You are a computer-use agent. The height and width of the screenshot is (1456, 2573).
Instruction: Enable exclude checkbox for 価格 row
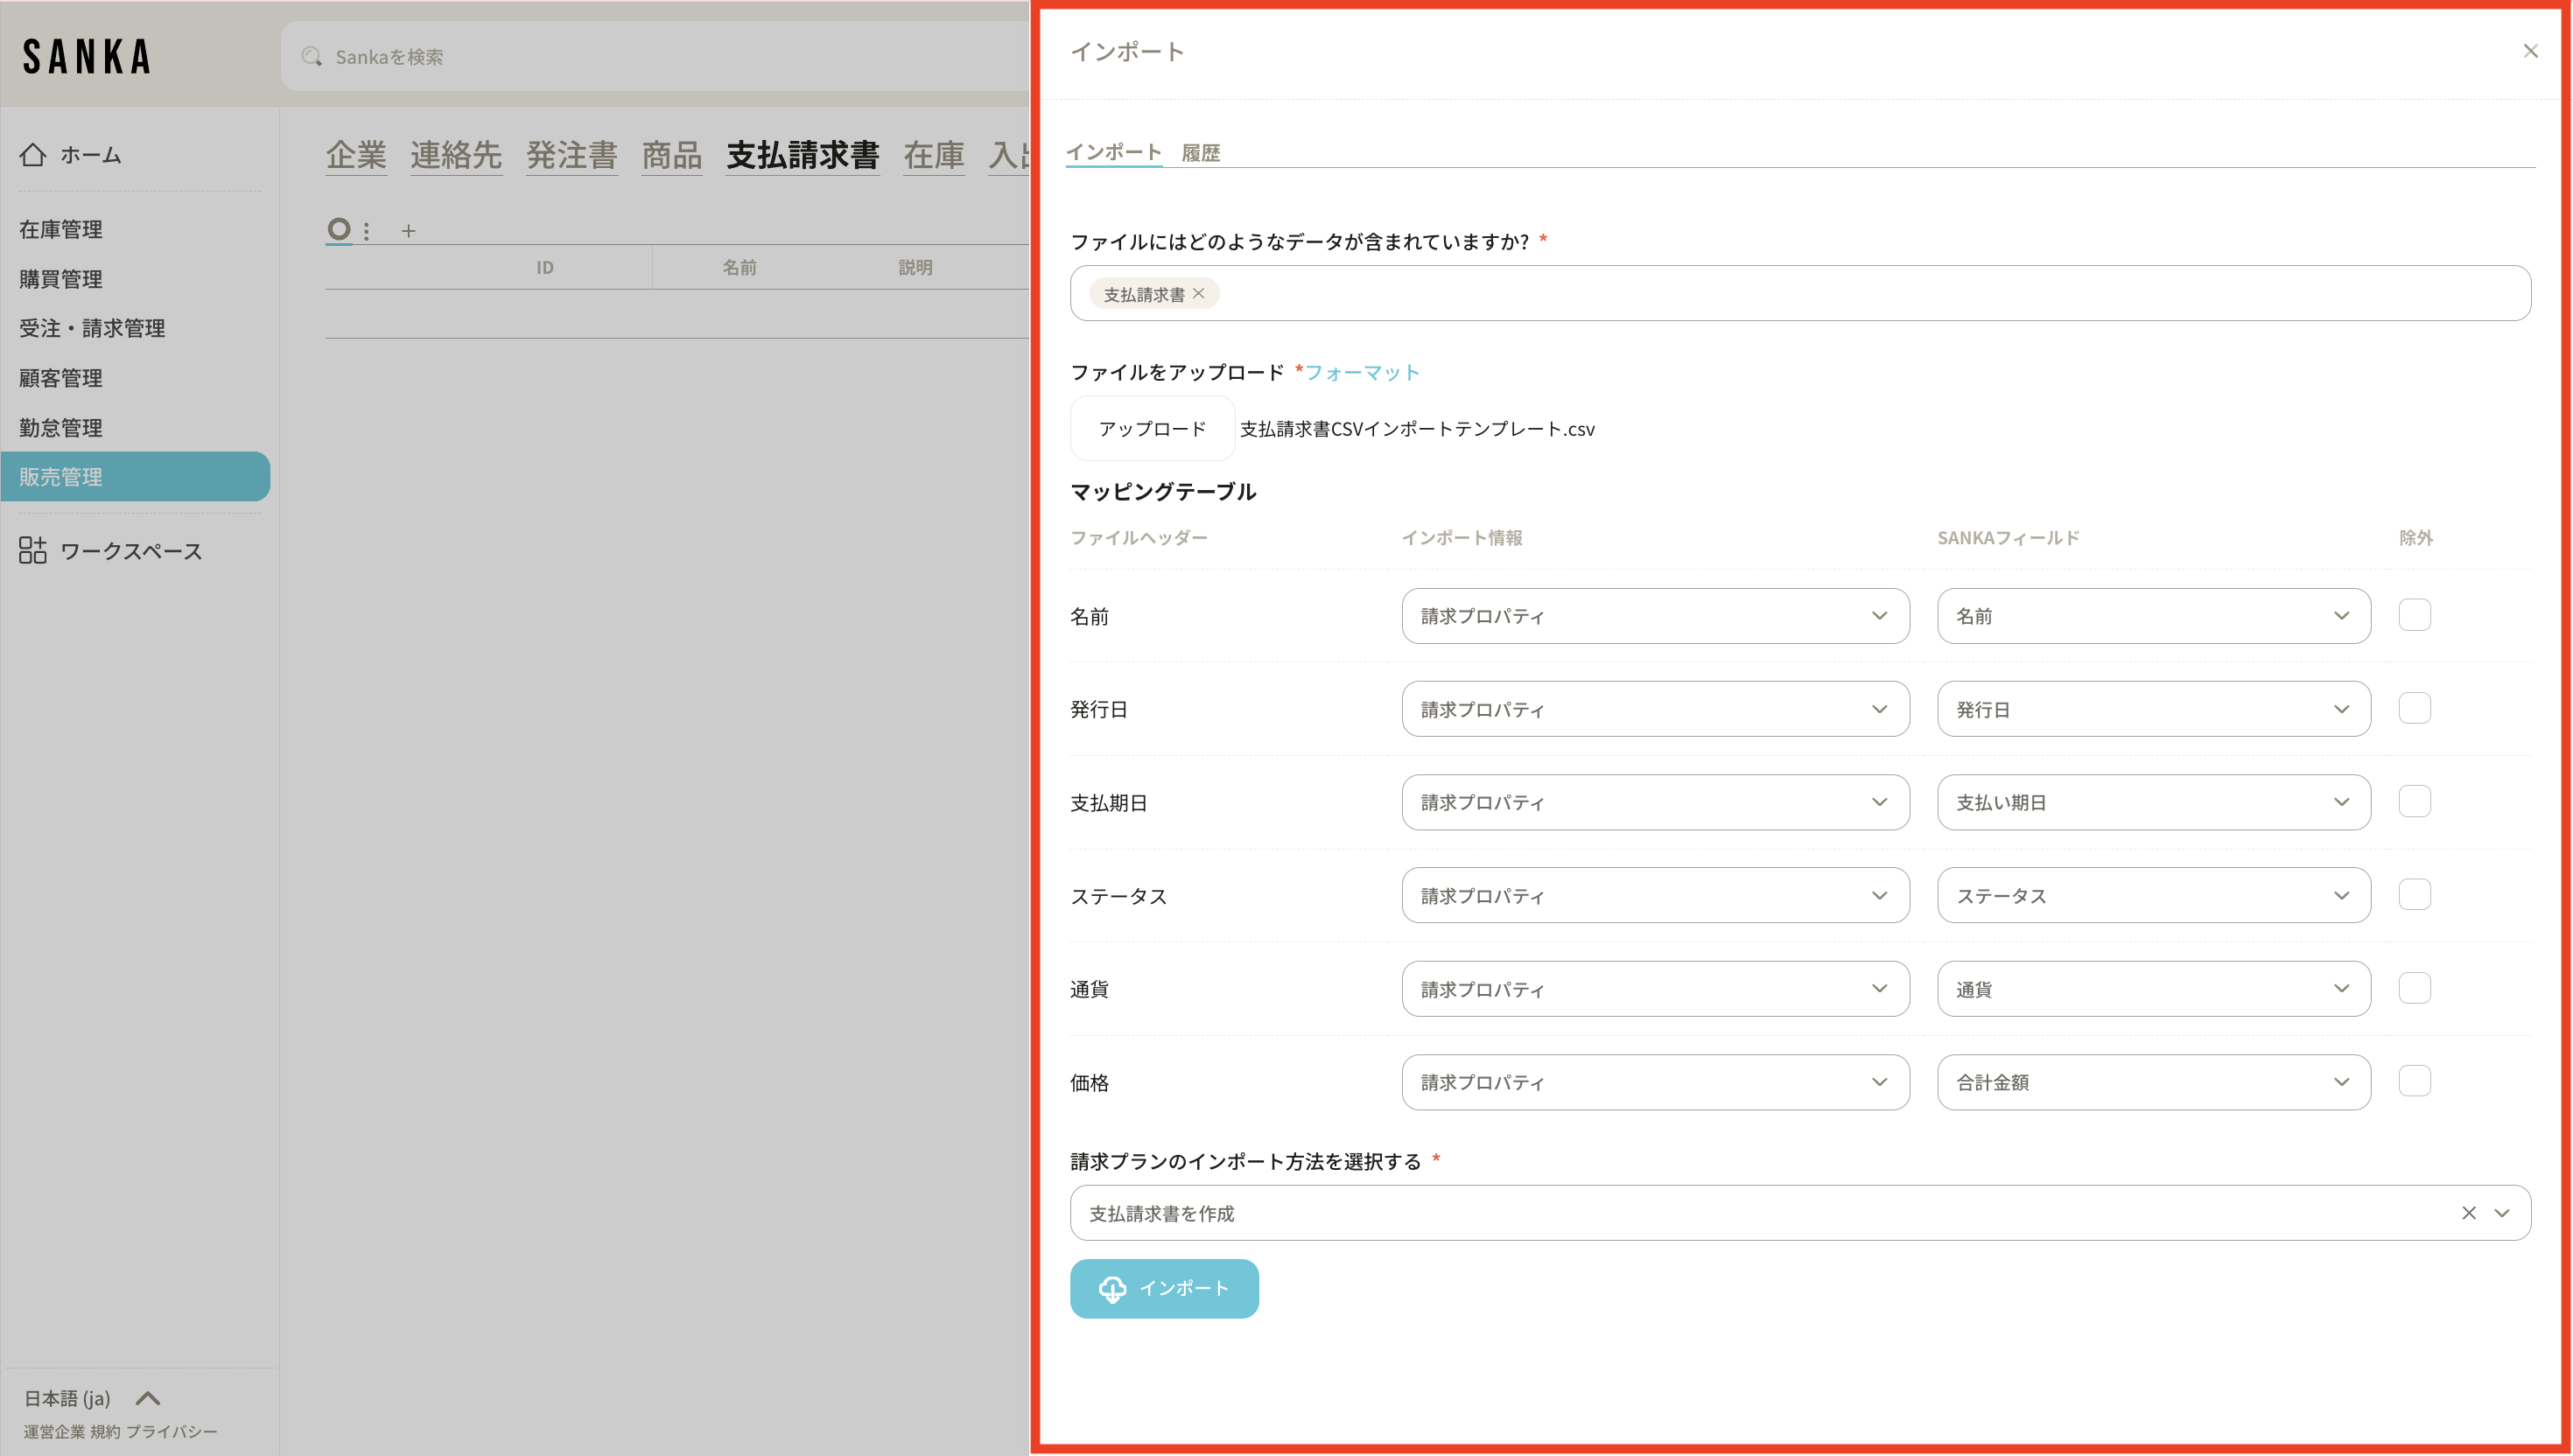tap(2413, 1081)
